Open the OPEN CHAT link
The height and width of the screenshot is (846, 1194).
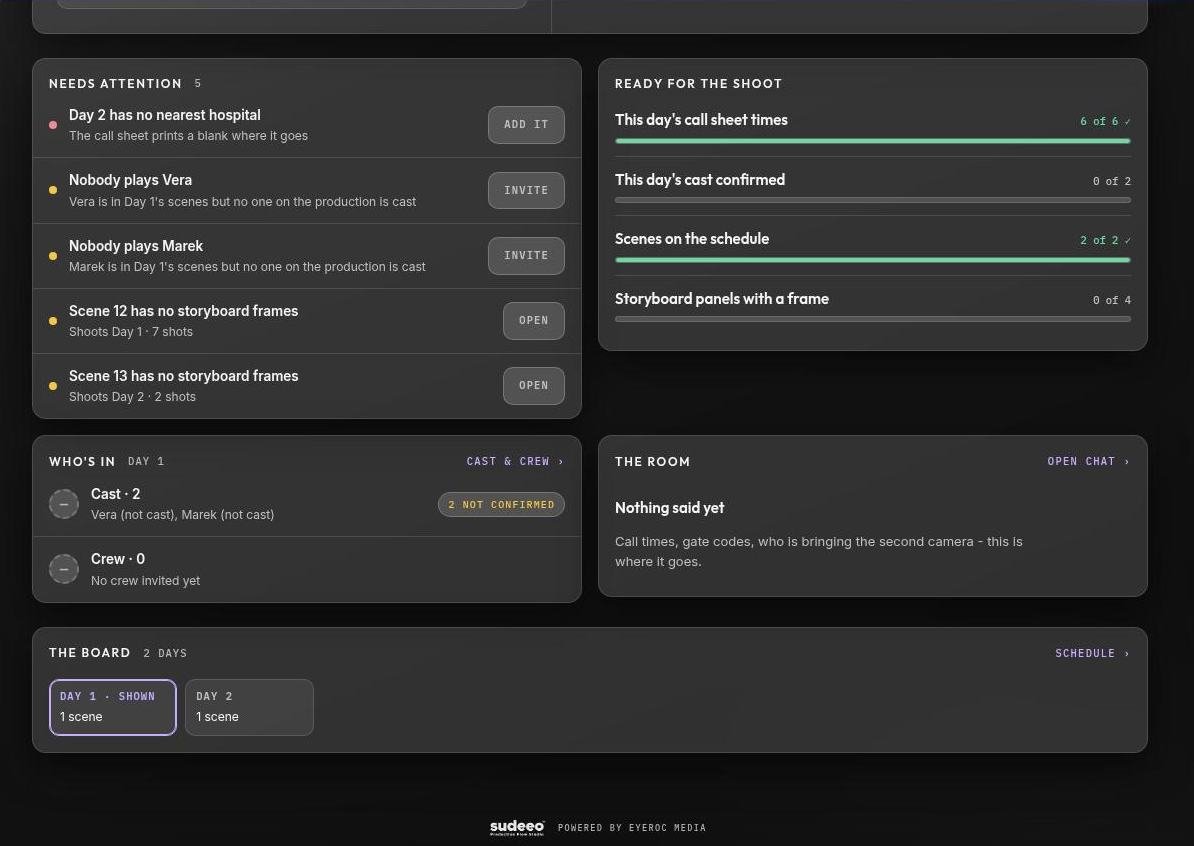pyautogui.click(x=1088, y=461)
